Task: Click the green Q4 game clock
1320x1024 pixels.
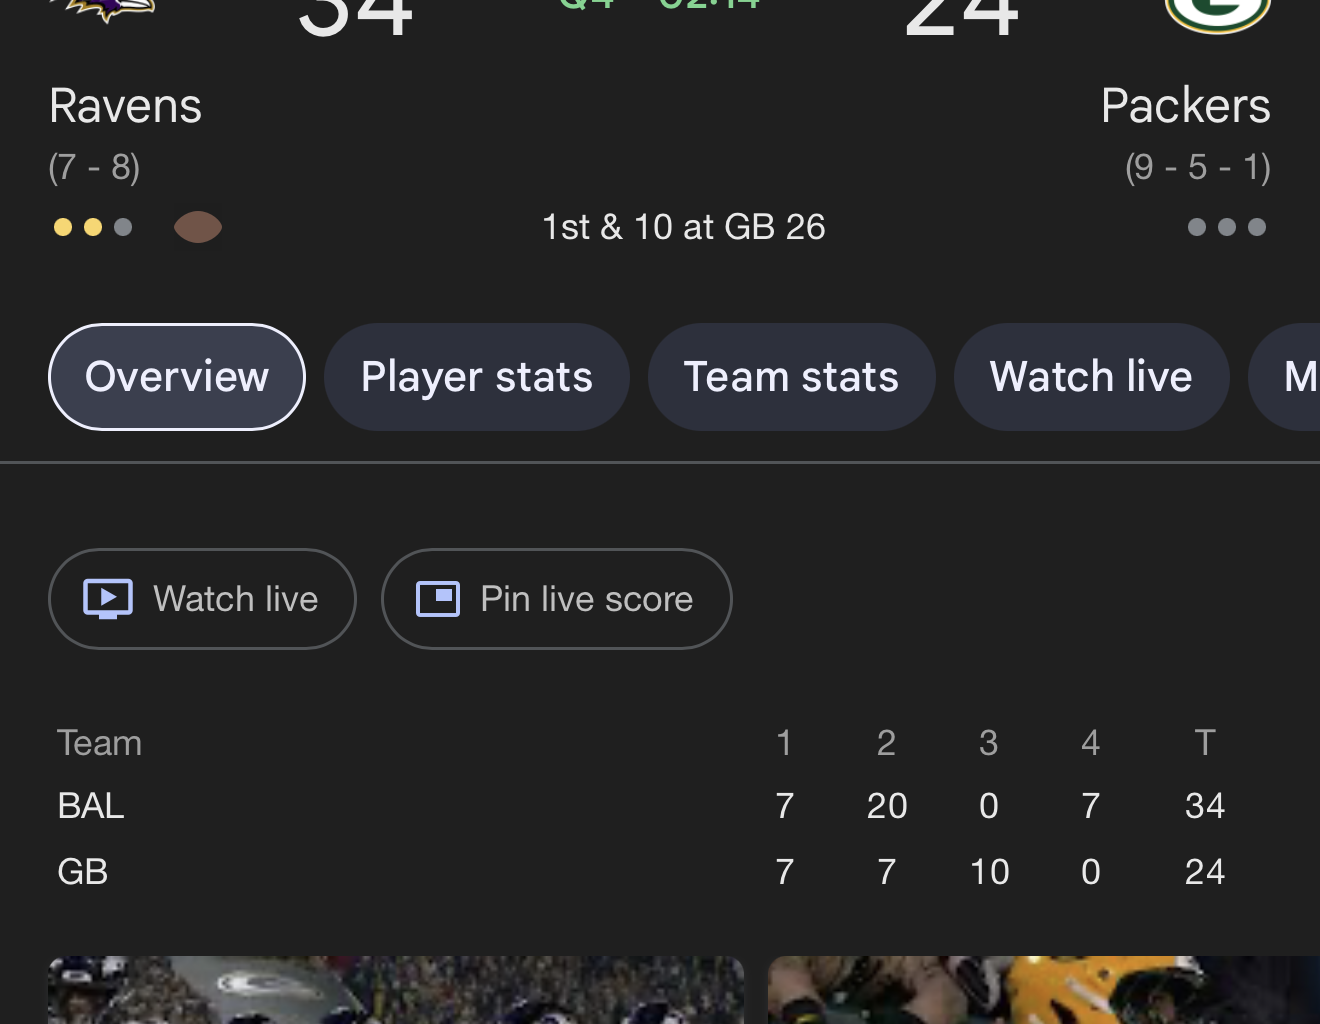Action: (660, 5)
